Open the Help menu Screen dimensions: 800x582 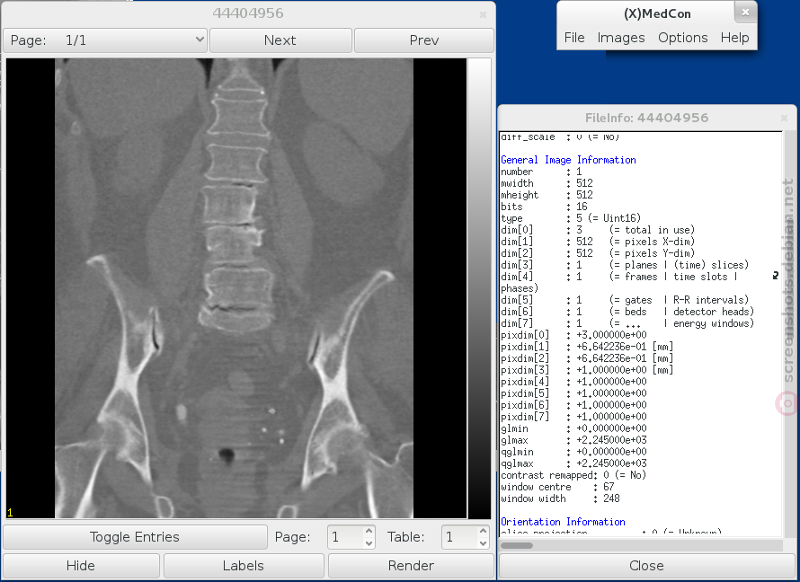point(735,38)
